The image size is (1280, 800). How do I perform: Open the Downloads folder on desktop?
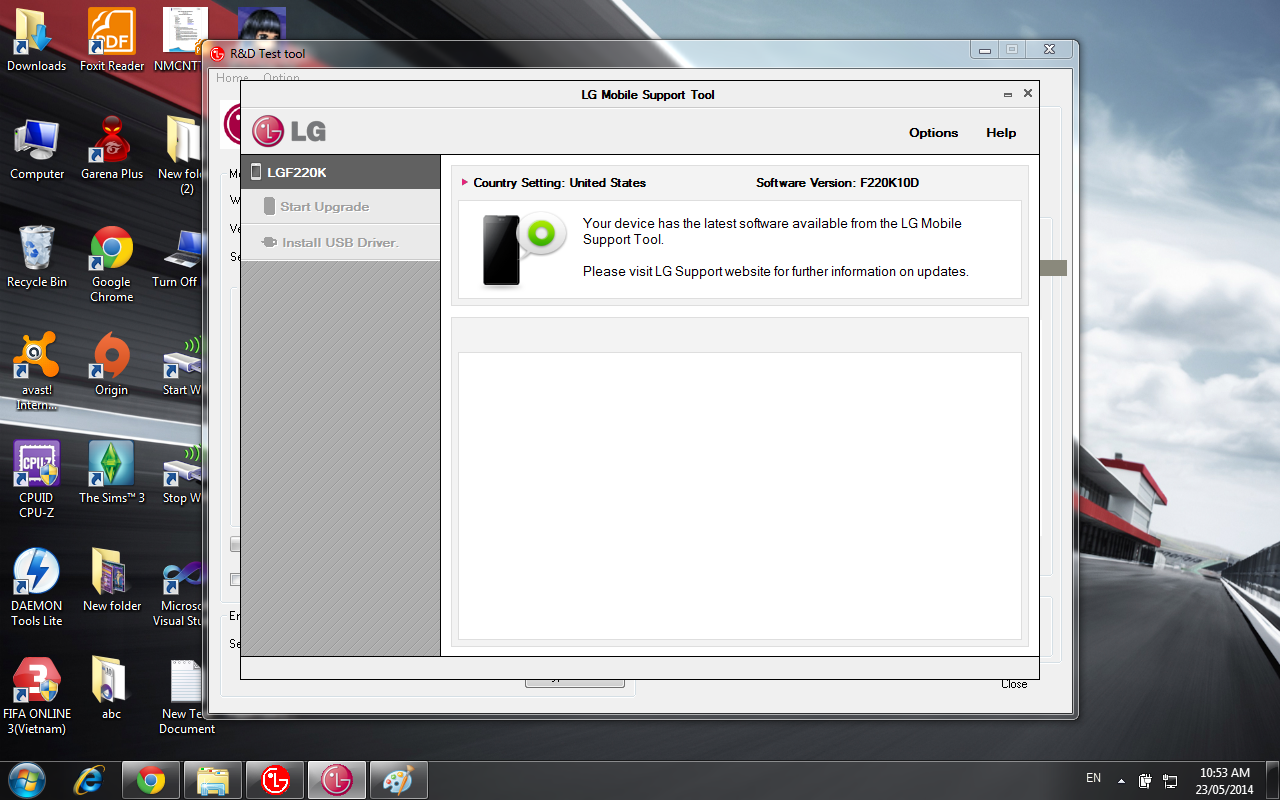[37, 40]
